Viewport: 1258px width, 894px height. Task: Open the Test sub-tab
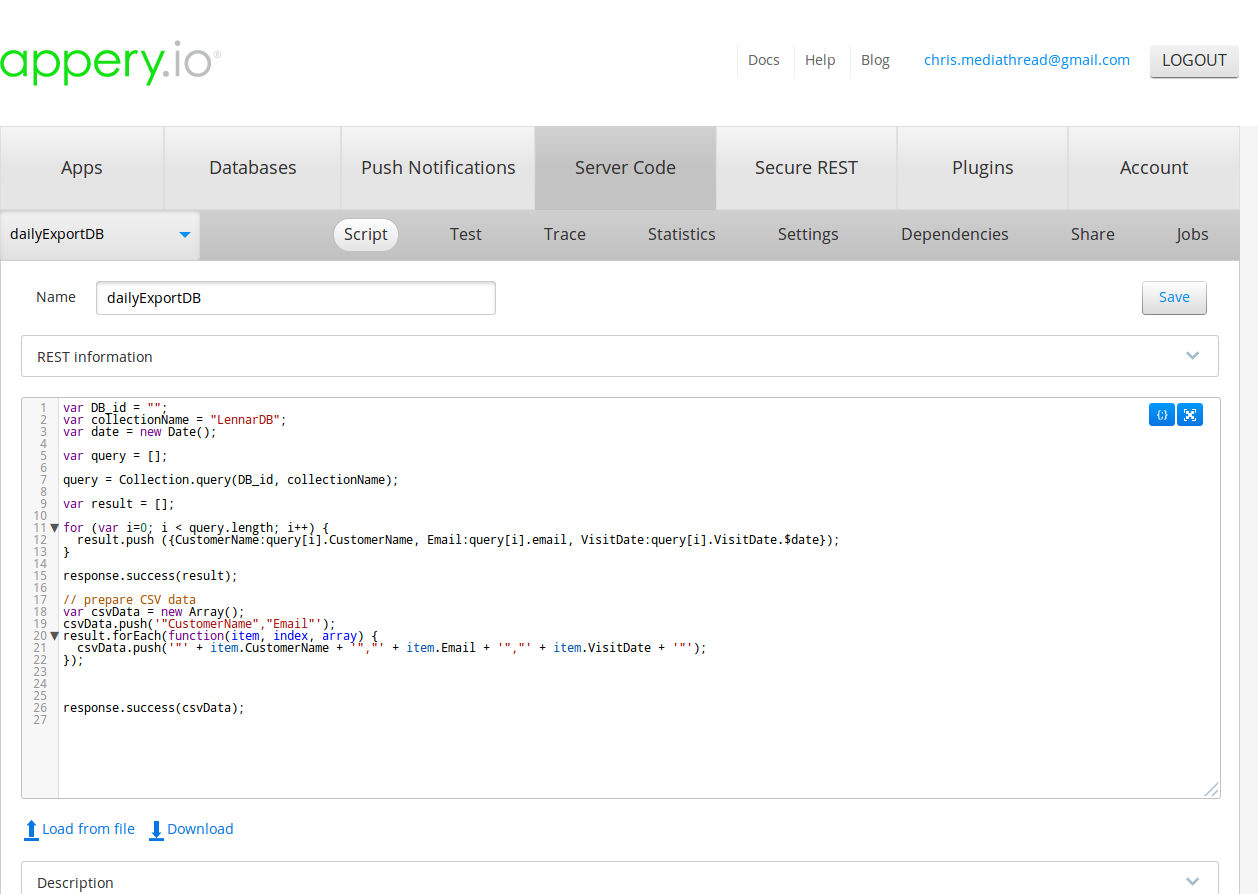point(465,235)
